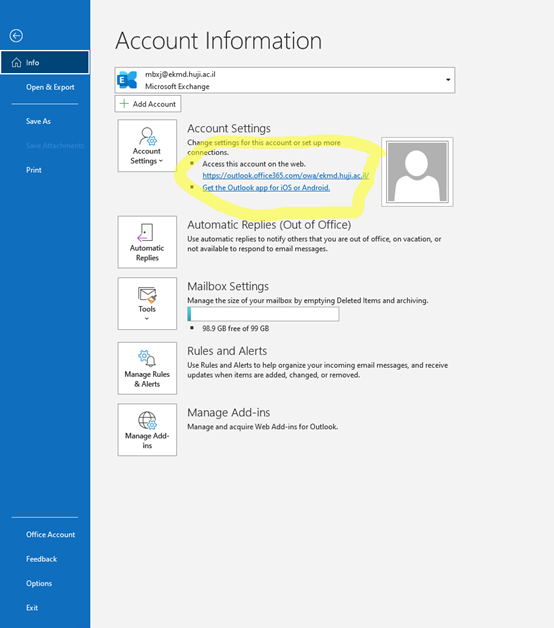Go back using the circled arrow icon
The height and width of the screenshot is (628, 554).
click(x=16, y=36)
